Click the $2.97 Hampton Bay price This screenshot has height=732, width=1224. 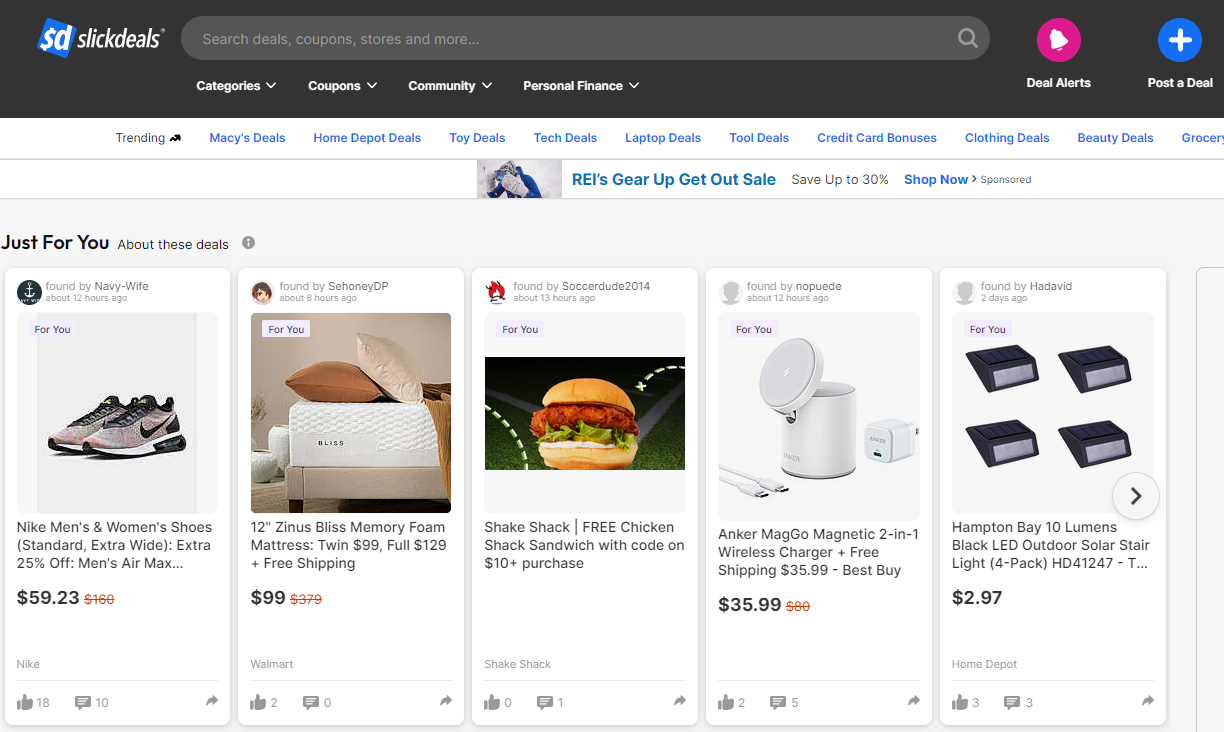[977, 598]
